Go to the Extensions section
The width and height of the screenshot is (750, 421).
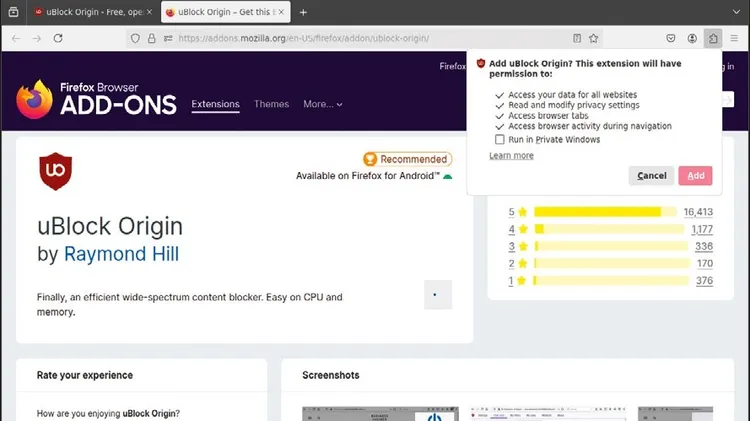[215, 104]
